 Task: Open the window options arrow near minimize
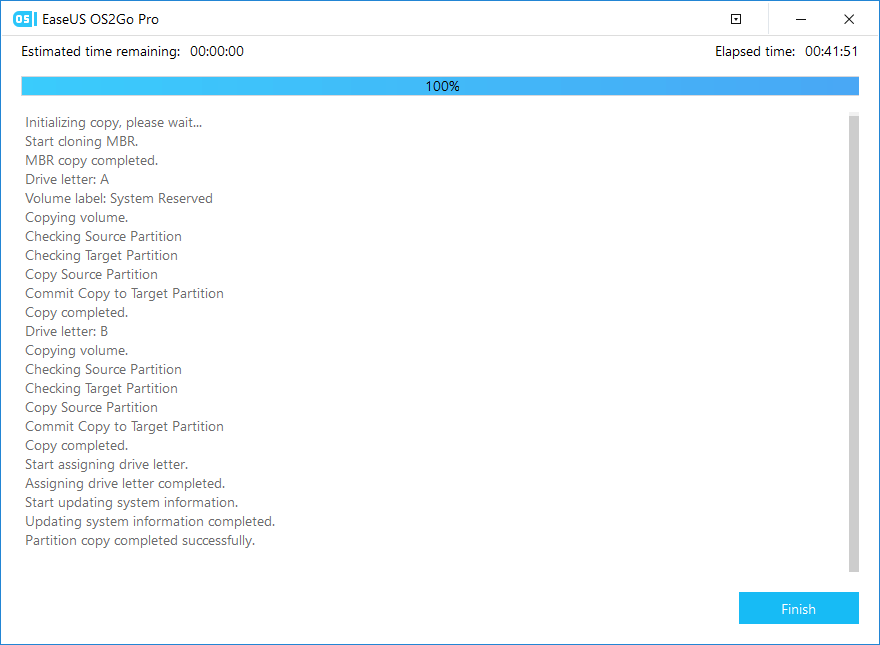(x=736, y=19)
